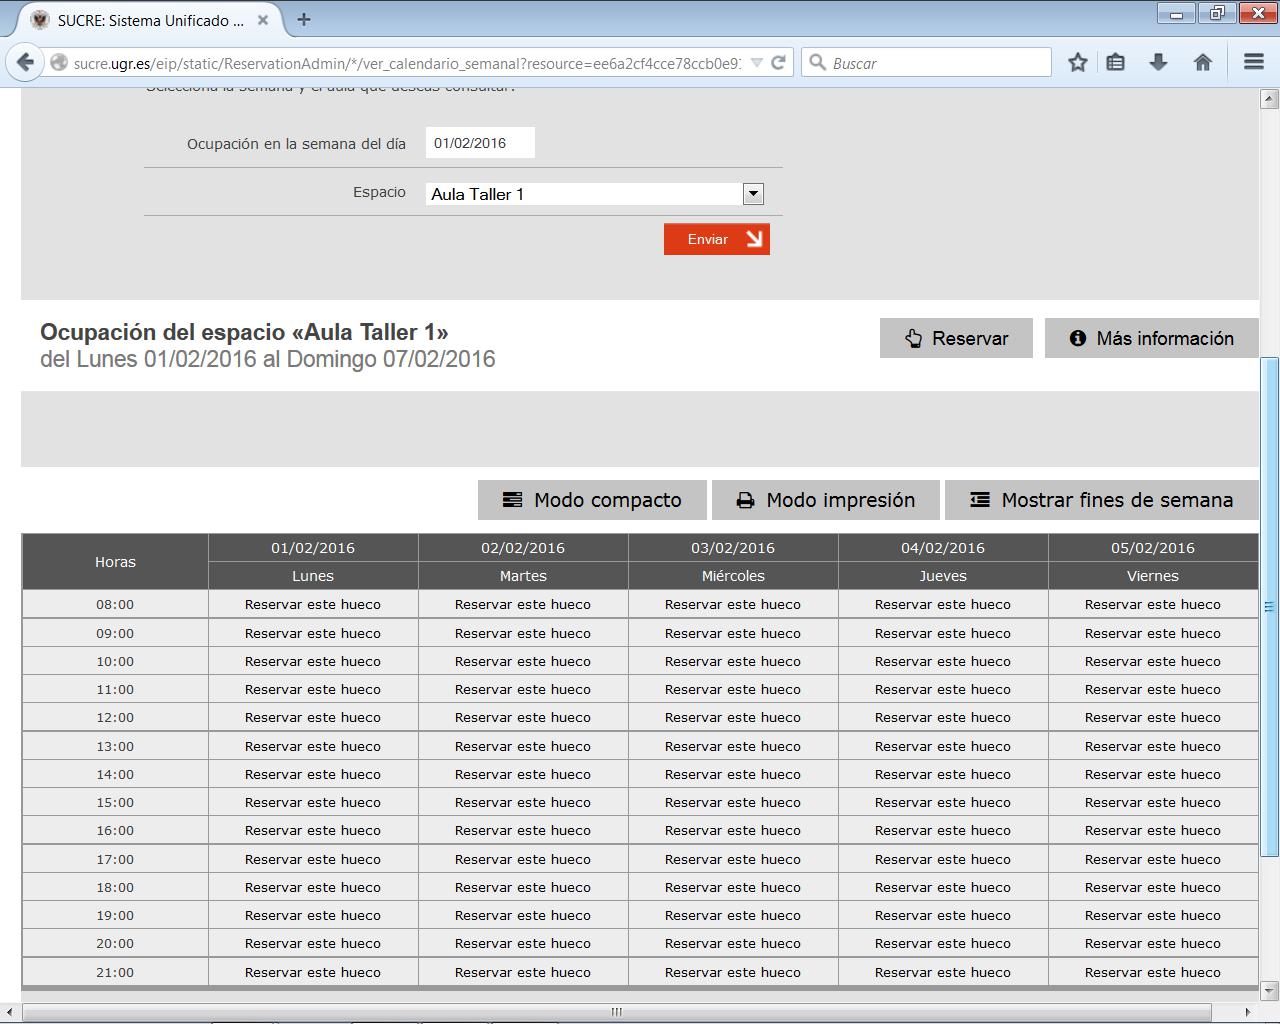
Task: Toggle Mostrar fines de semana
Action: point(1101,500)
